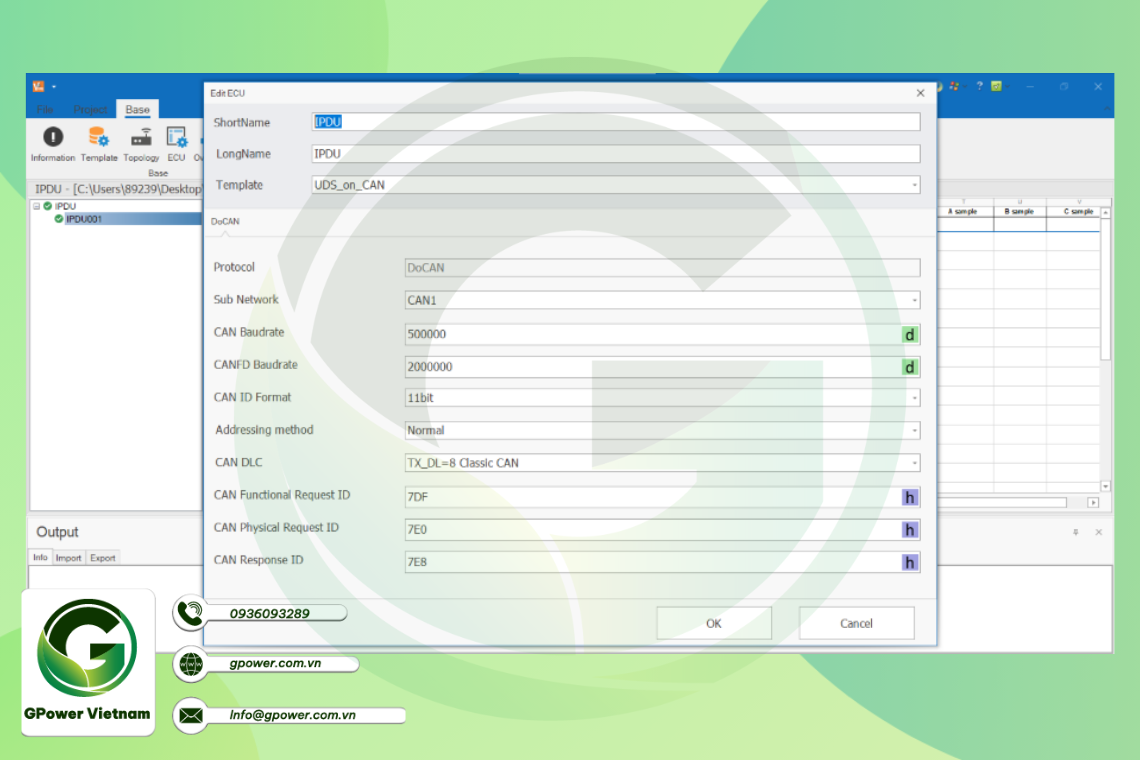Click the Information icon in ribbon
Viewport: 1140px width, 760px height.
tap(52, 138)
